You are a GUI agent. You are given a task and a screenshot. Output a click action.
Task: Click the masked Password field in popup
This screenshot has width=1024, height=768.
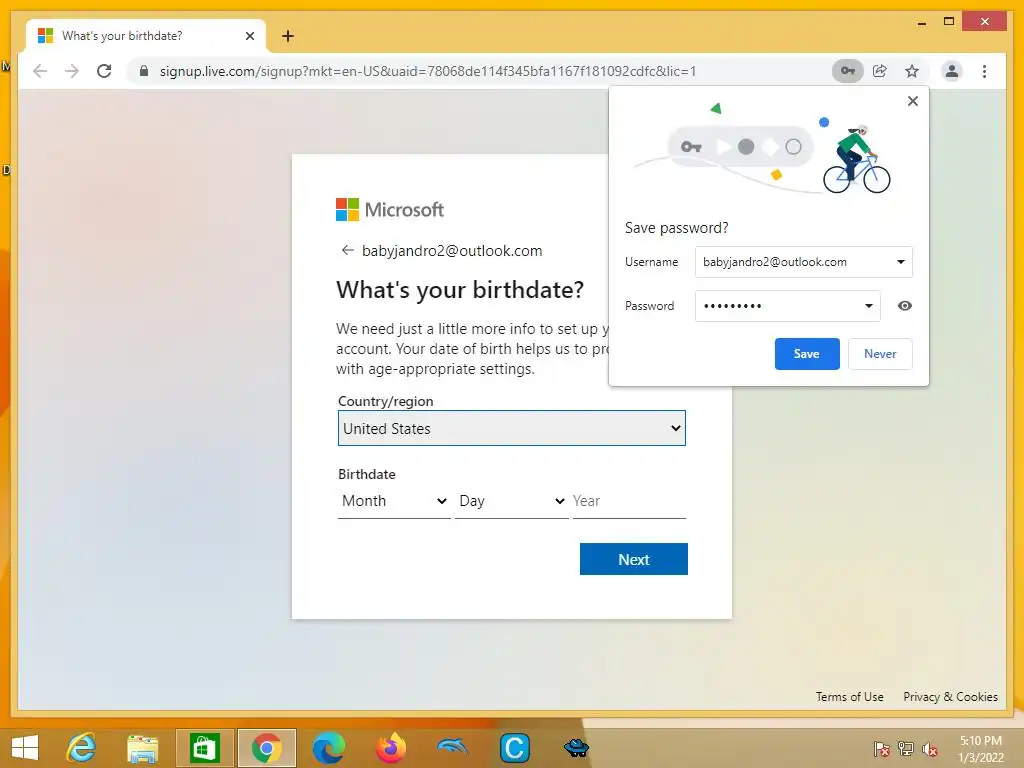pos(788,306)
